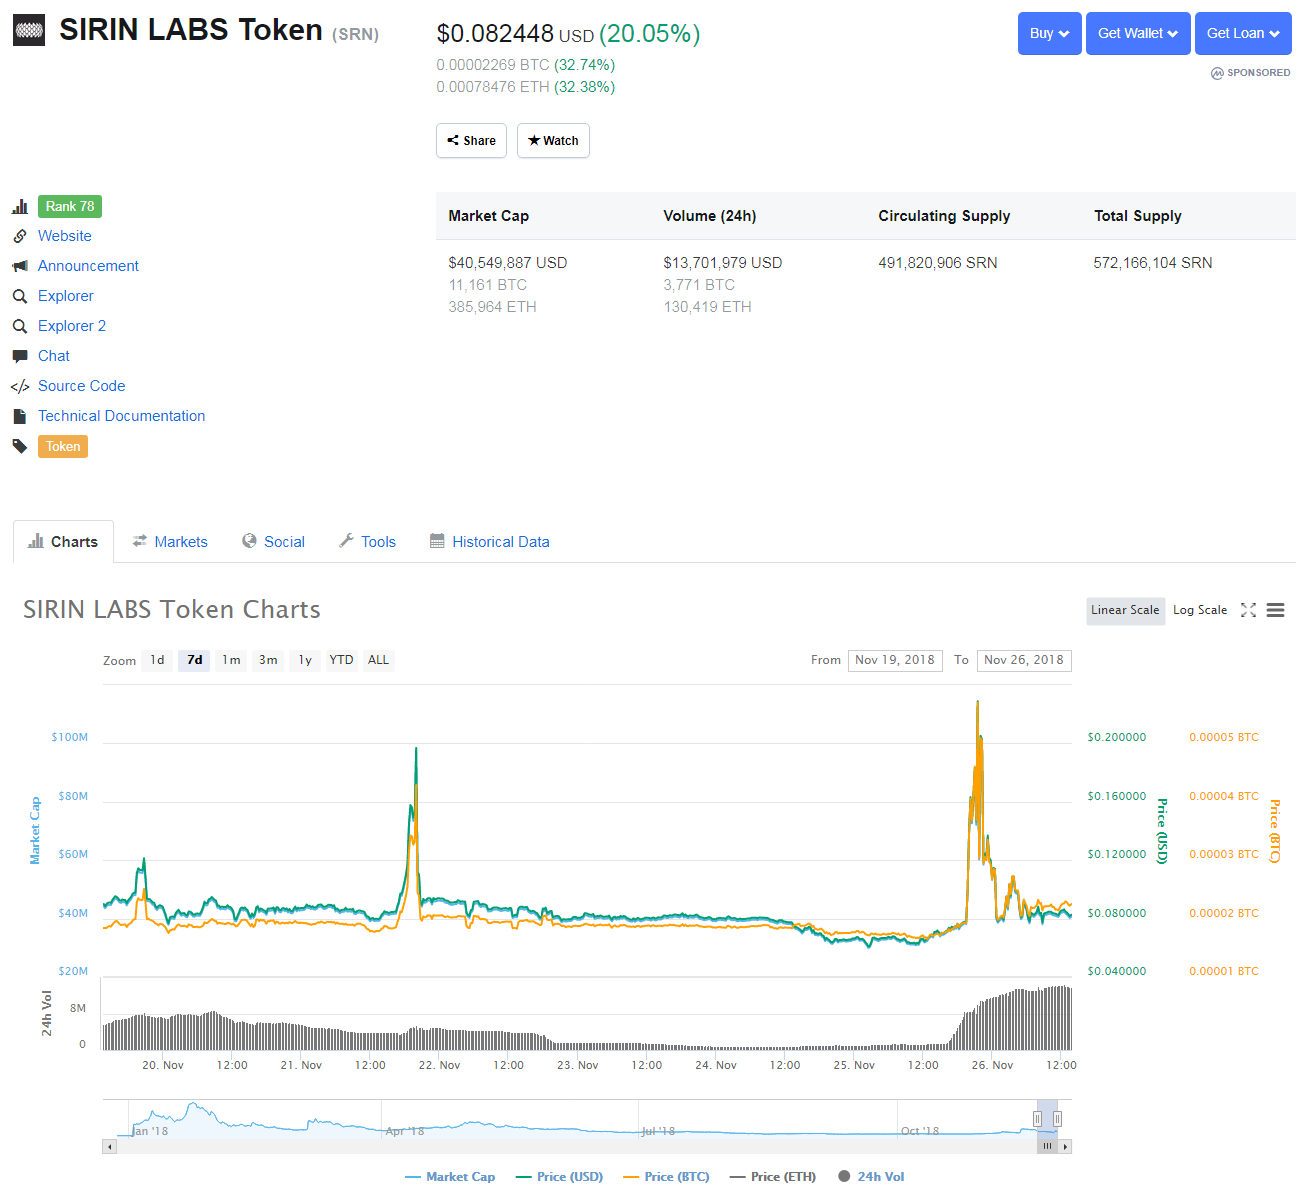The image size is (1304, 1185).
Task: Click the 572,166,104 SRN total supply
Action: tap(1153, 263)
